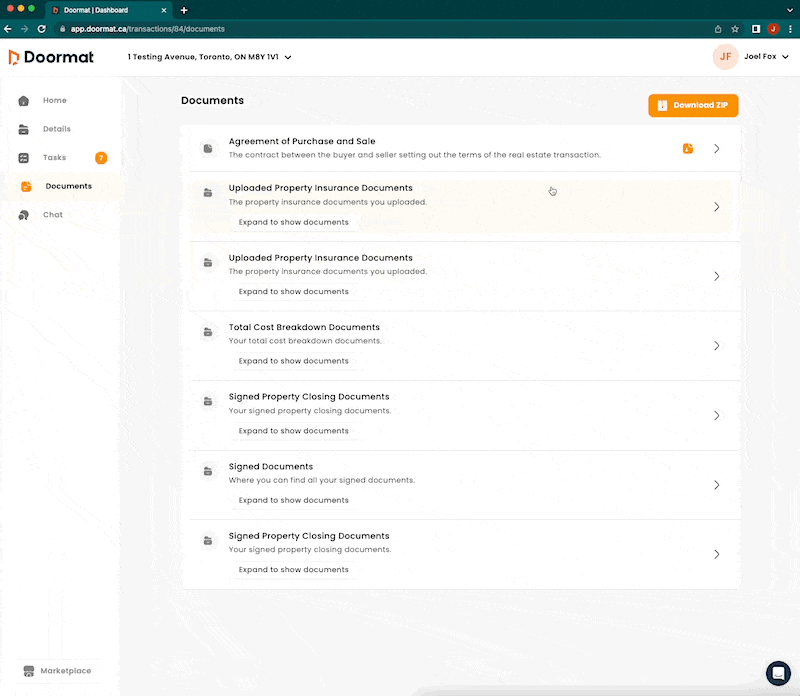Open the Joel Fox account dropdown
This screenshot has width=800, height=696.
coord(767,57)
